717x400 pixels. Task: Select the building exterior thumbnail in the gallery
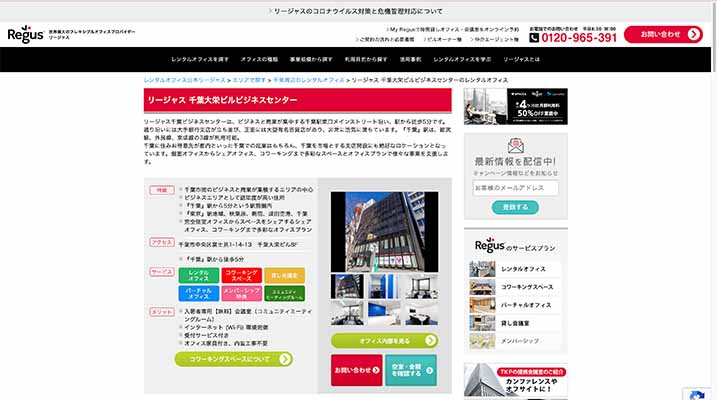(347, 287)
